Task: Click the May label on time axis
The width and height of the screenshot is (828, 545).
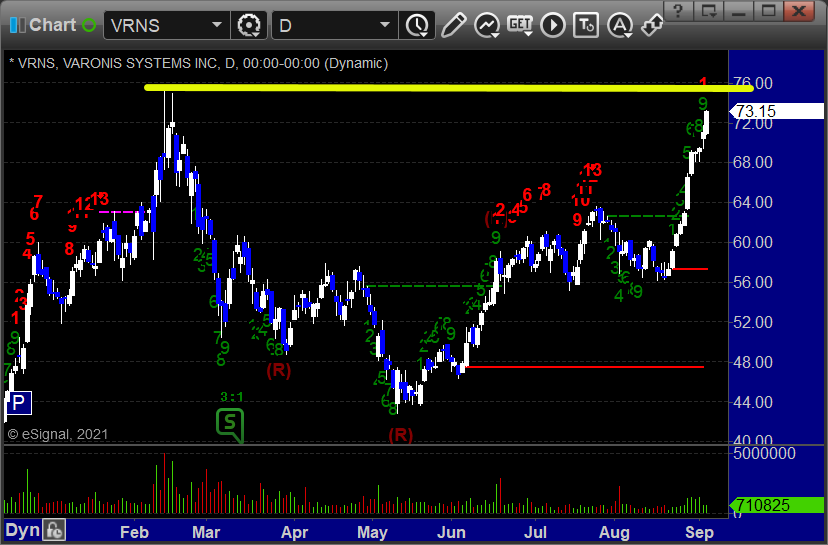Action: pyautogui.click(x=372, y=532)
